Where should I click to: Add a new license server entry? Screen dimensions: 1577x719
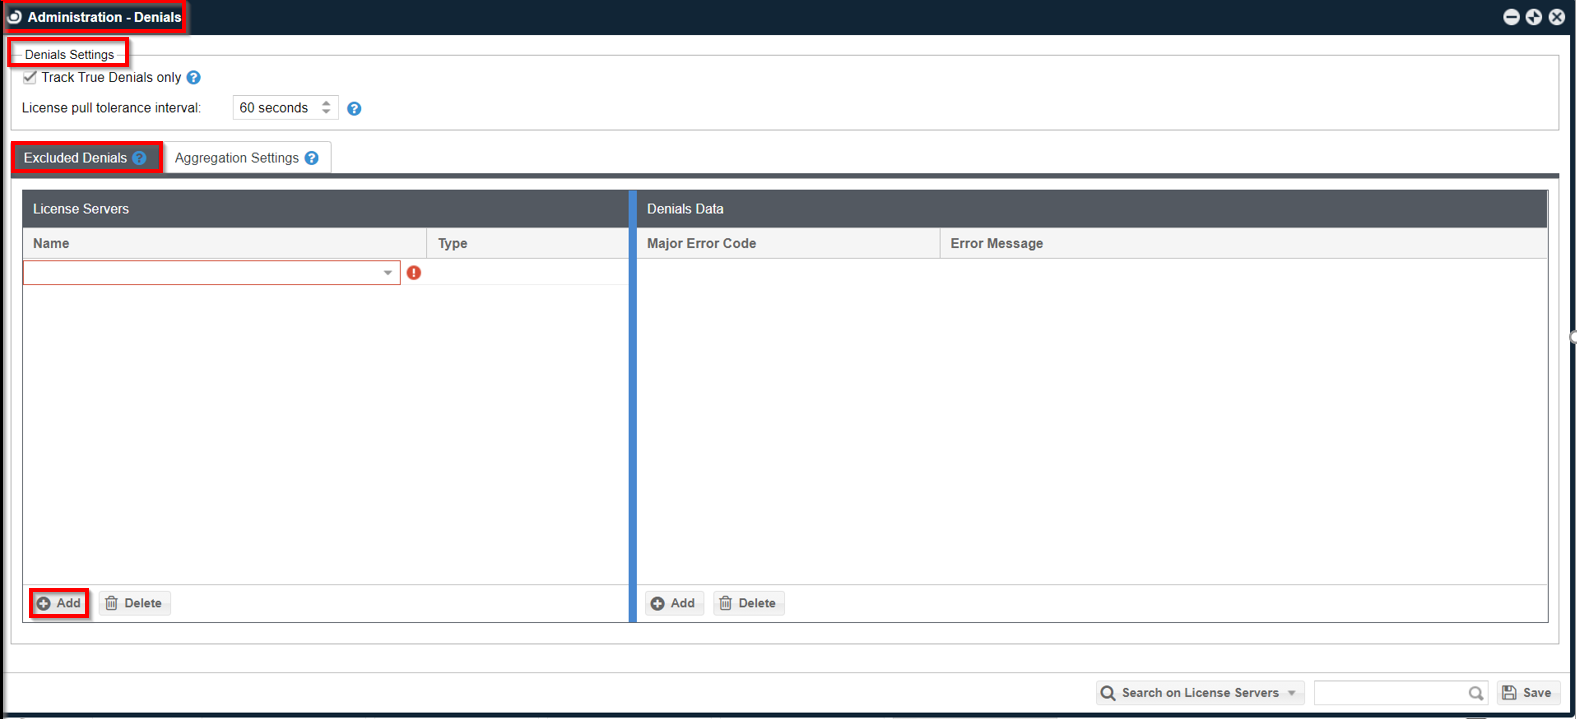pyautogui.click(x=59, y=603)
